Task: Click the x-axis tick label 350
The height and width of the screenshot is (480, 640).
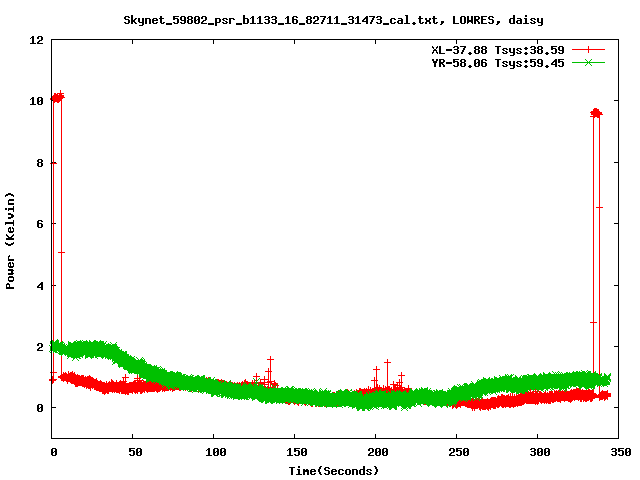Action: coord(620,452)
